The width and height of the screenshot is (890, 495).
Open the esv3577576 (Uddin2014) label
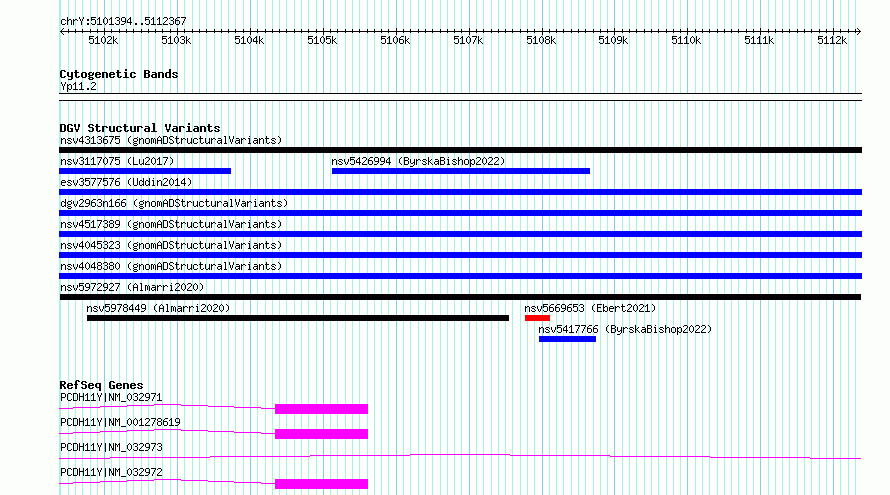click(x=126, y=182)
